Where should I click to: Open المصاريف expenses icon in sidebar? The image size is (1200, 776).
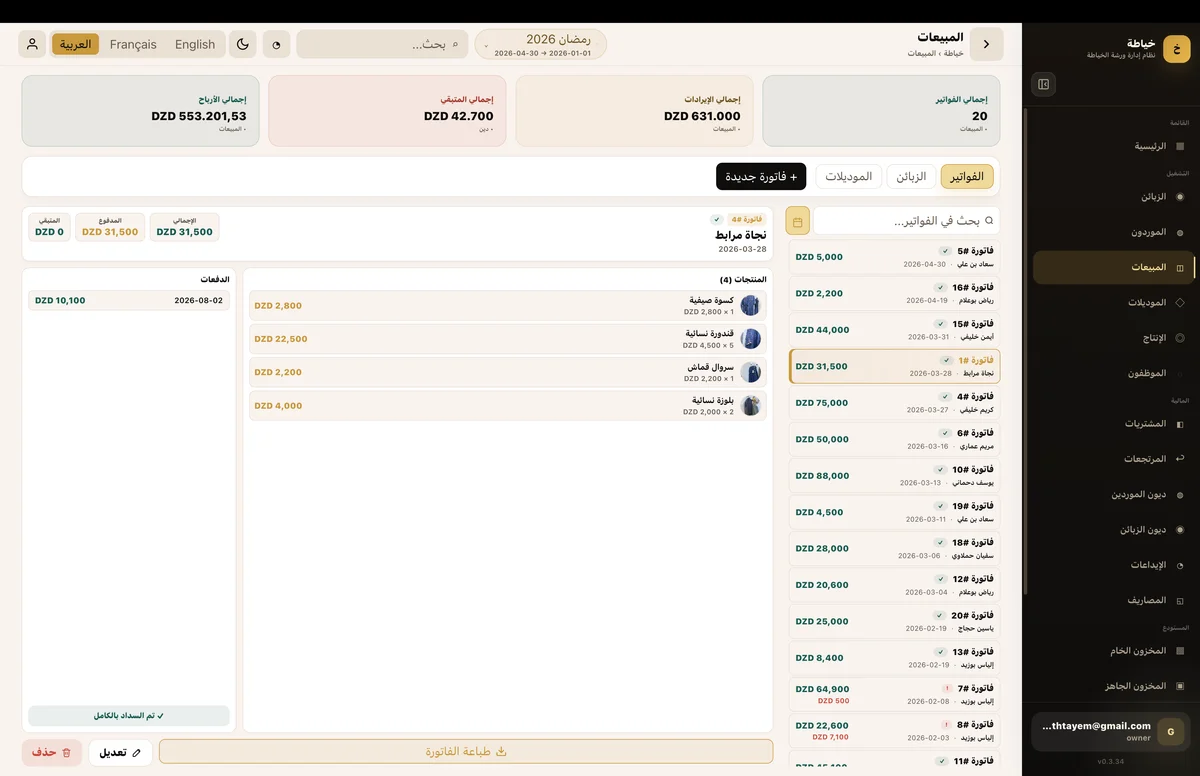pos(1180,601)
